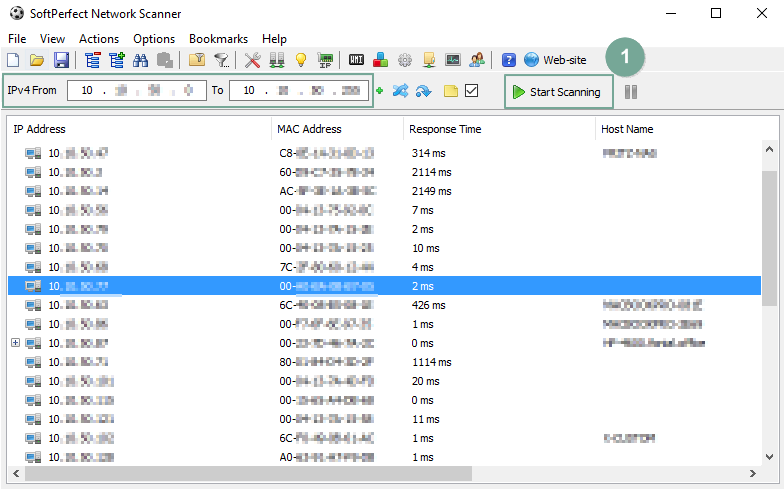
Task: Click the vertical scrollbar down arrow
Action: (x=769, y=453)
